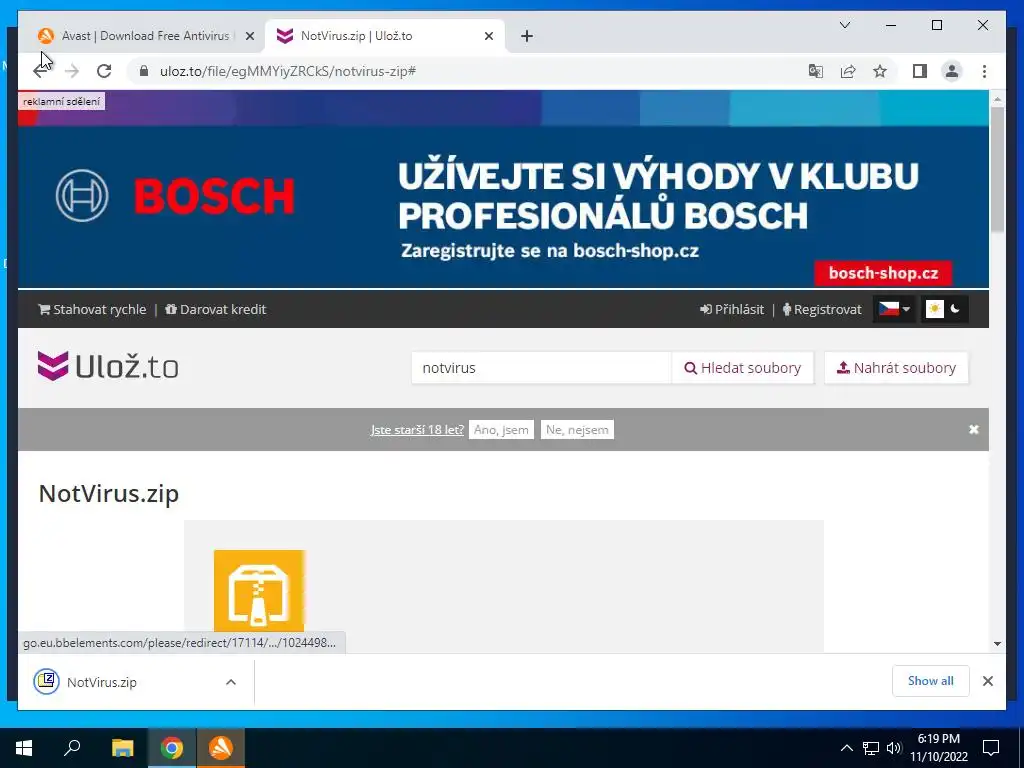
Task: Click Stahovat rychle link
Action: 92,310
